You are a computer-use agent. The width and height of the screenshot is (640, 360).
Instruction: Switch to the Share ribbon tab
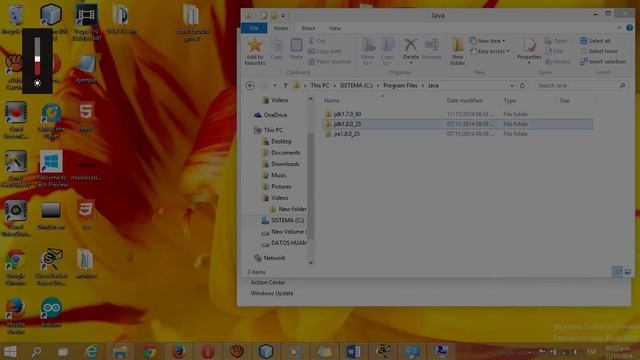308,28
